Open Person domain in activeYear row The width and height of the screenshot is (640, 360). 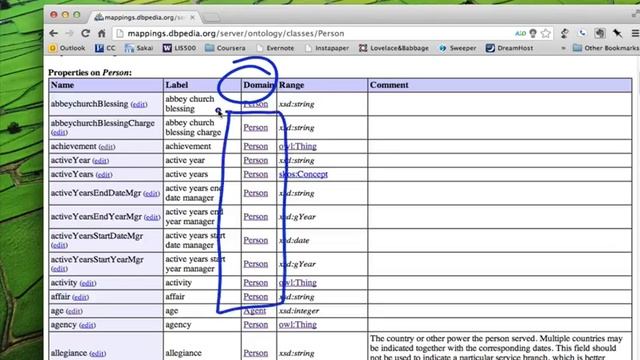pyautogui.click(x=256, y=160)
